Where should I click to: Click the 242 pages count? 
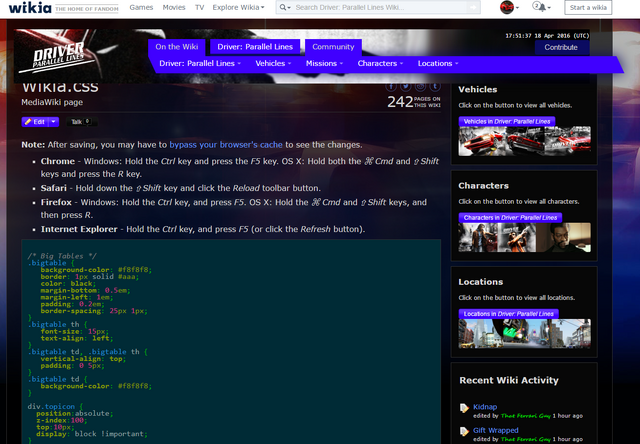click(x=413, y=102)
